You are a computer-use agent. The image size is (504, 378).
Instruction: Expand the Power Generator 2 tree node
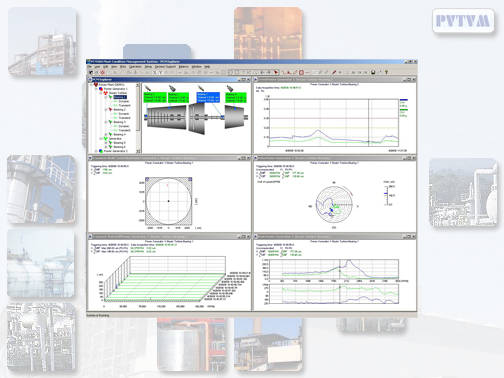96,151
